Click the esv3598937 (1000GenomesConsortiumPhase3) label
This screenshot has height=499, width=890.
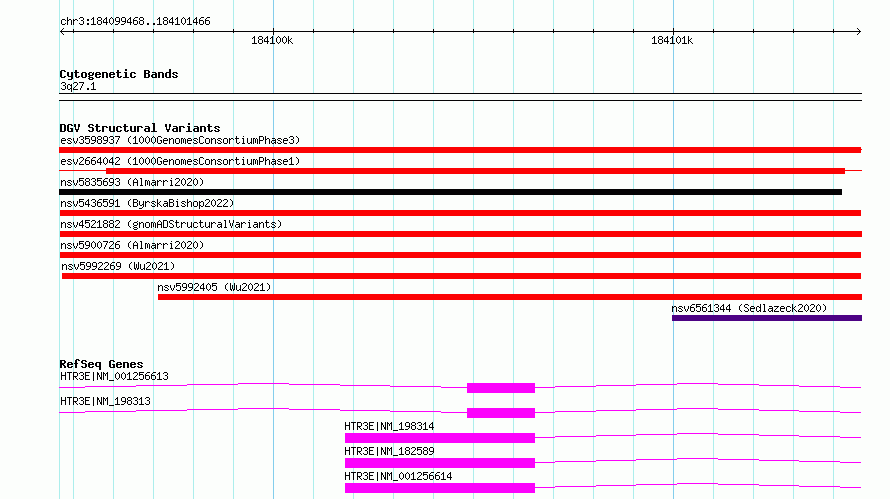pos(180,140)
